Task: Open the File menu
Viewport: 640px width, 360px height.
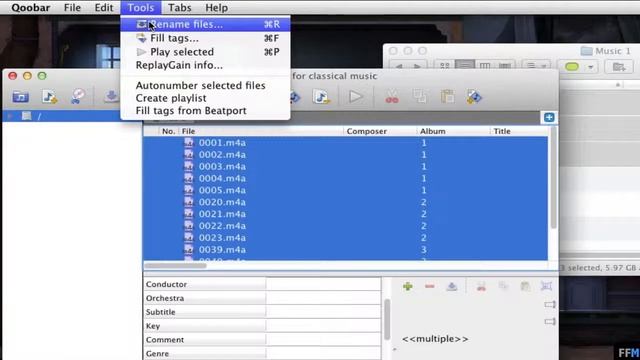Action: pos(72,8)
